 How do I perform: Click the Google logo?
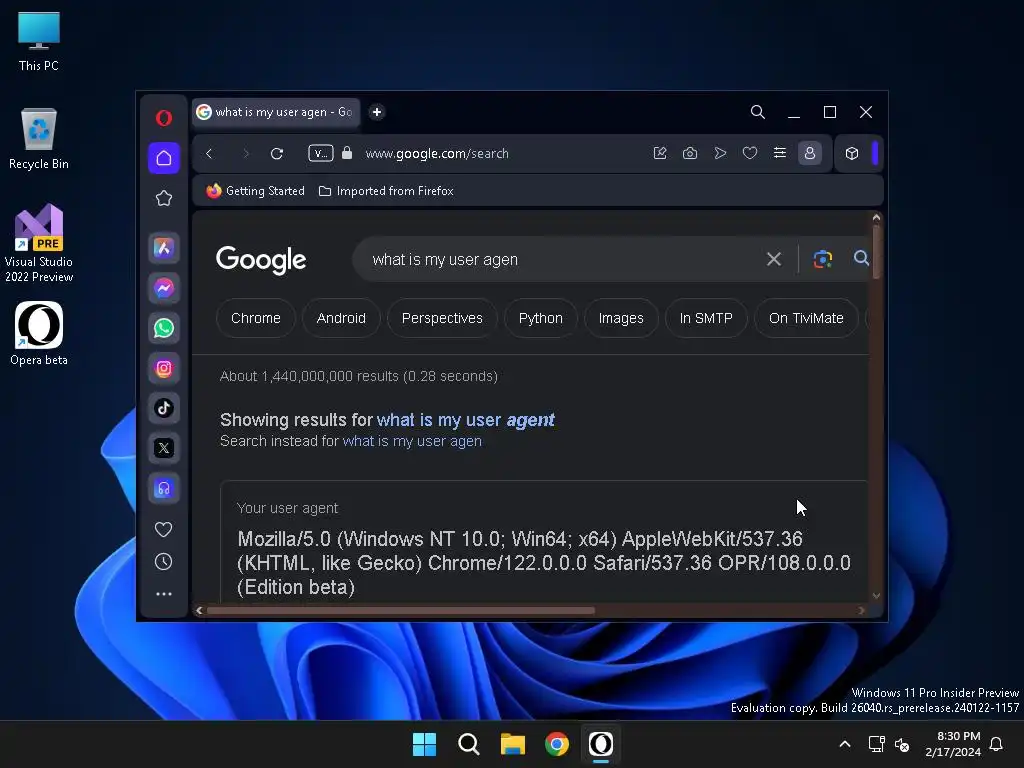[261, 260]
